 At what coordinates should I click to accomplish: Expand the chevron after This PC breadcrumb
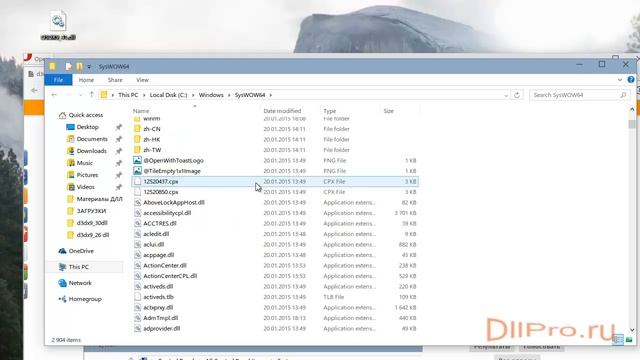coord(144,95)
